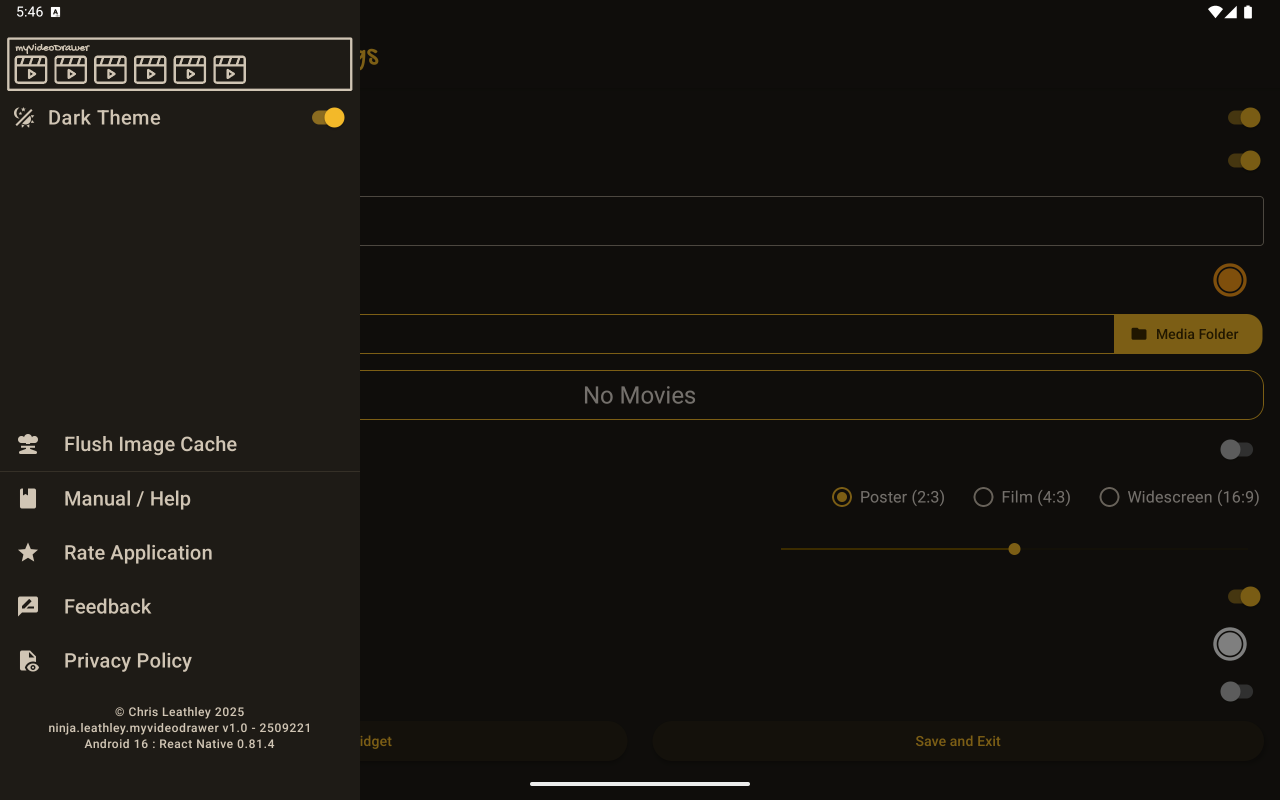Click the myVideoDrawer logo banner
The image size is (1280, 800).
pos(180,64)
